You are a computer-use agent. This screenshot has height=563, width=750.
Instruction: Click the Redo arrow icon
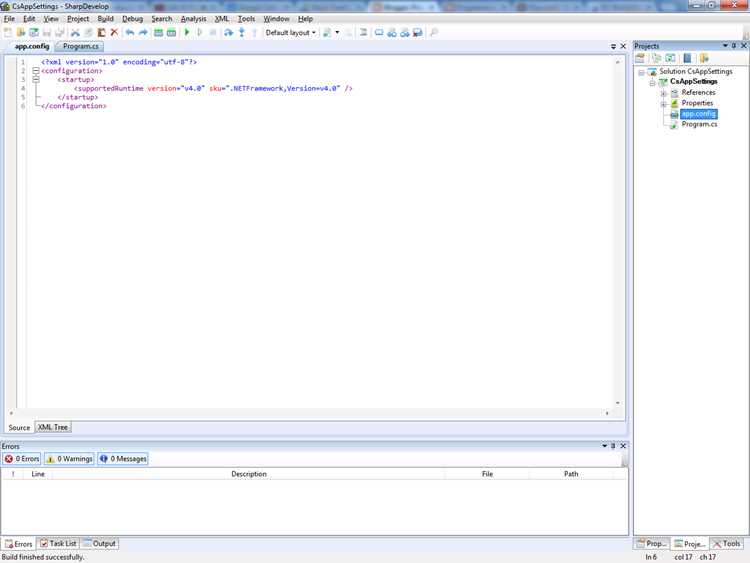[x=143, y=33]
